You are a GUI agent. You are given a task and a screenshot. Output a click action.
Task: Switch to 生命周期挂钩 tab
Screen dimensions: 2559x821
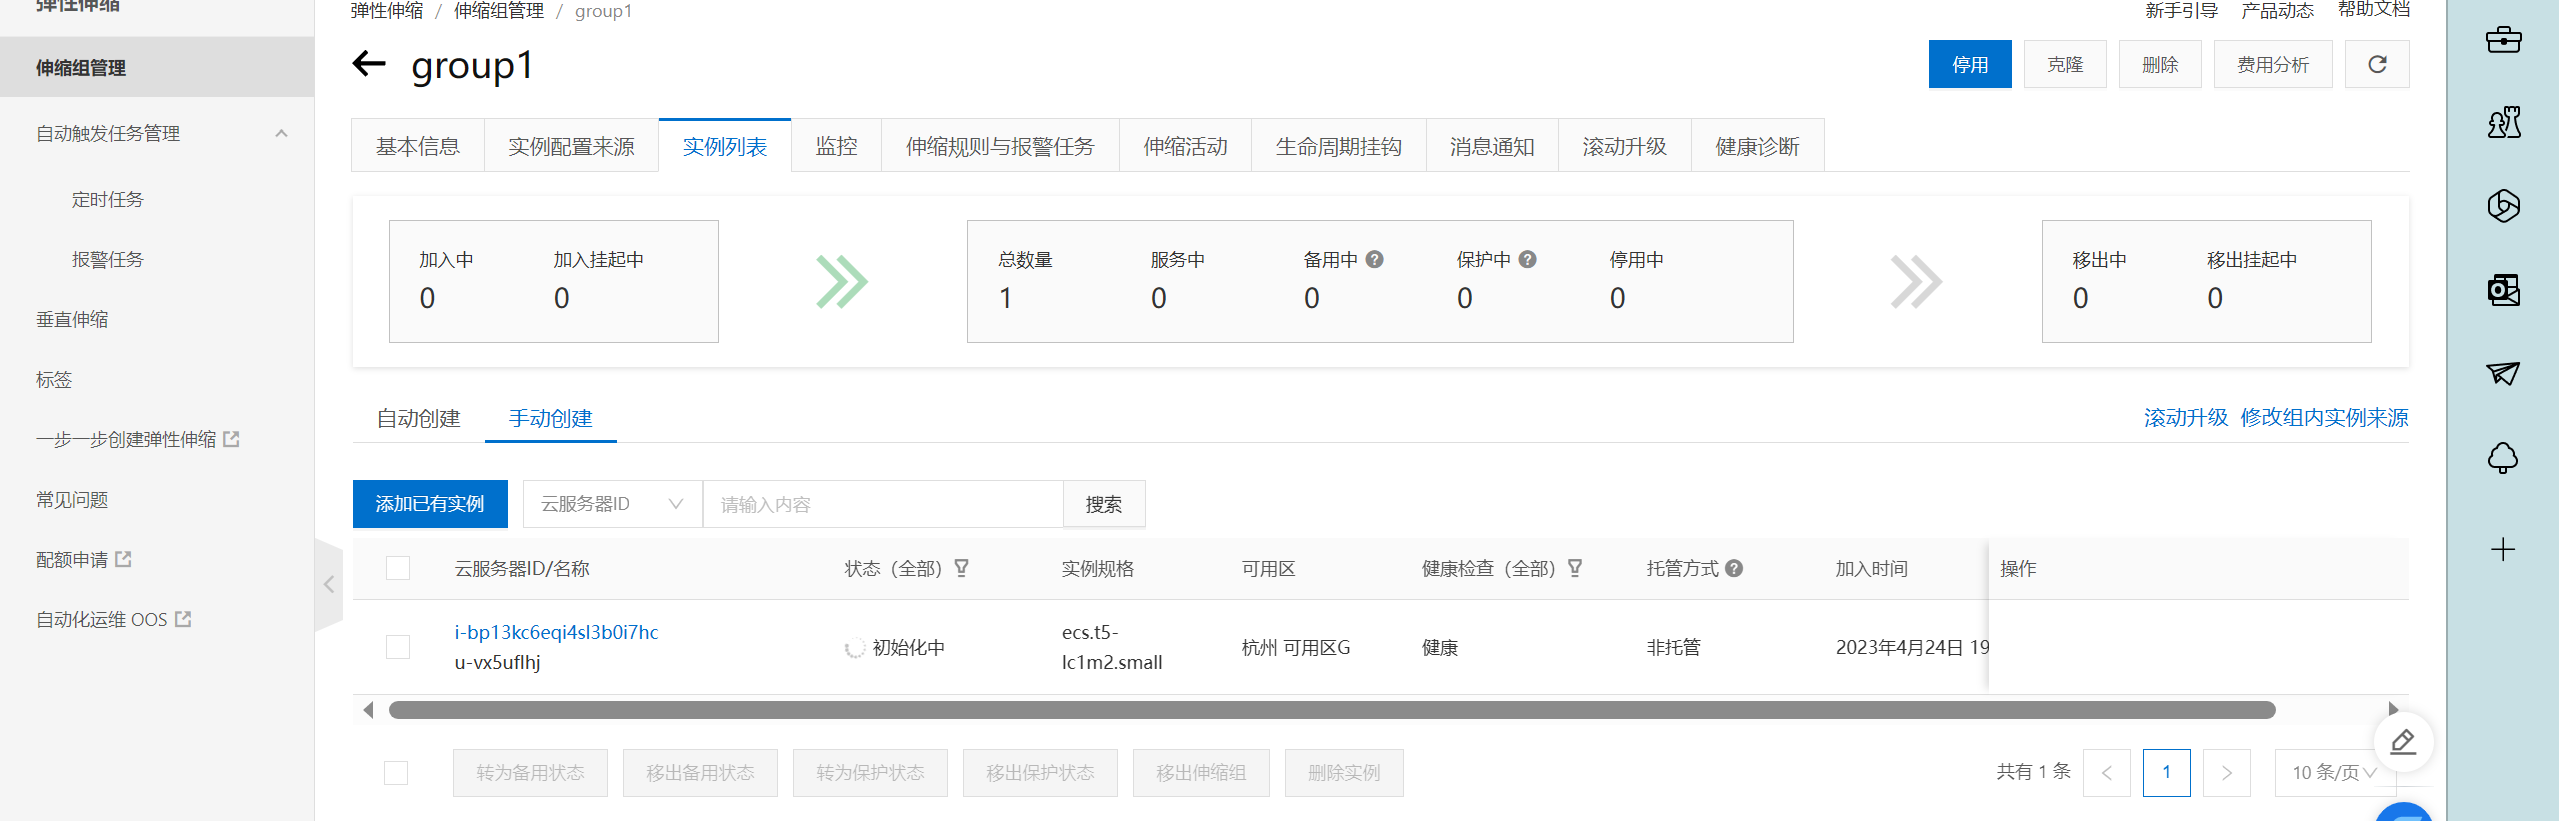[x=1338, y=146]
